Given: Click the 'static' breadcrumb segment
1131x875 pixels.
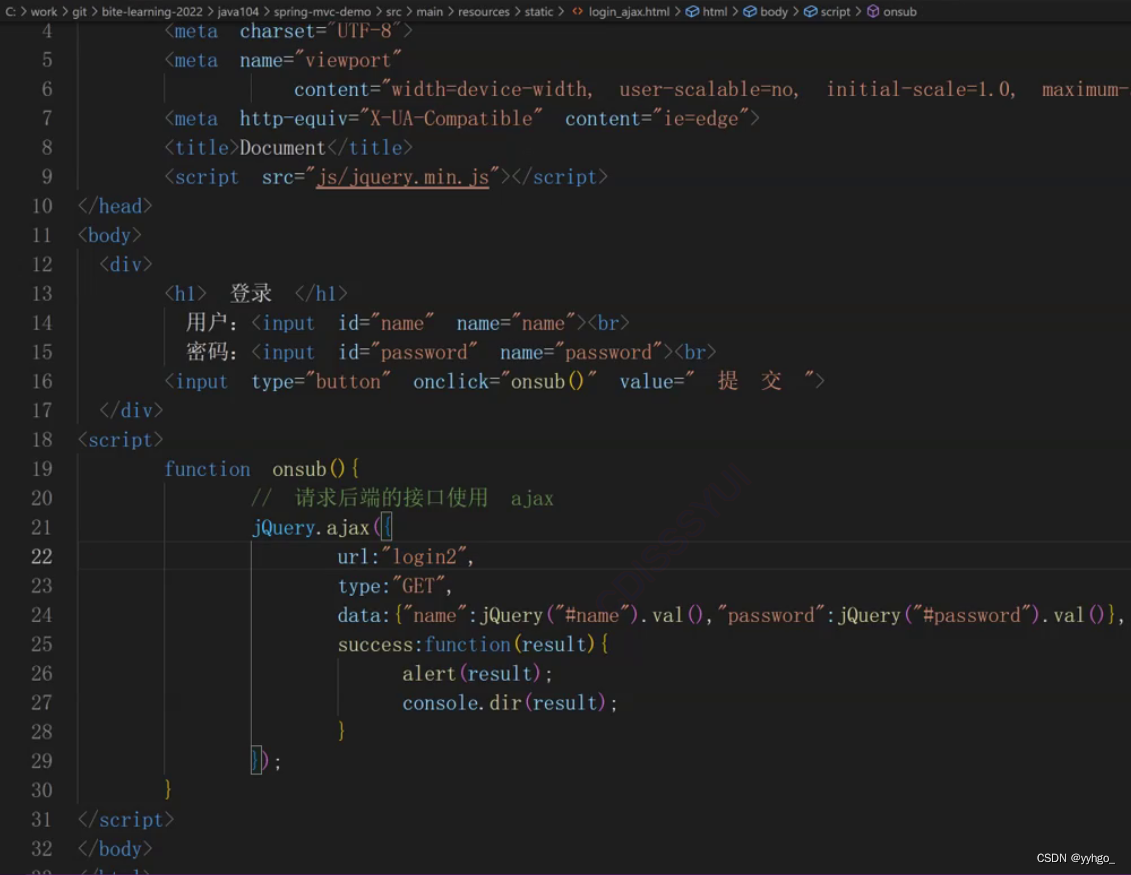Looking at the screenshot, I should pos(539,12).
